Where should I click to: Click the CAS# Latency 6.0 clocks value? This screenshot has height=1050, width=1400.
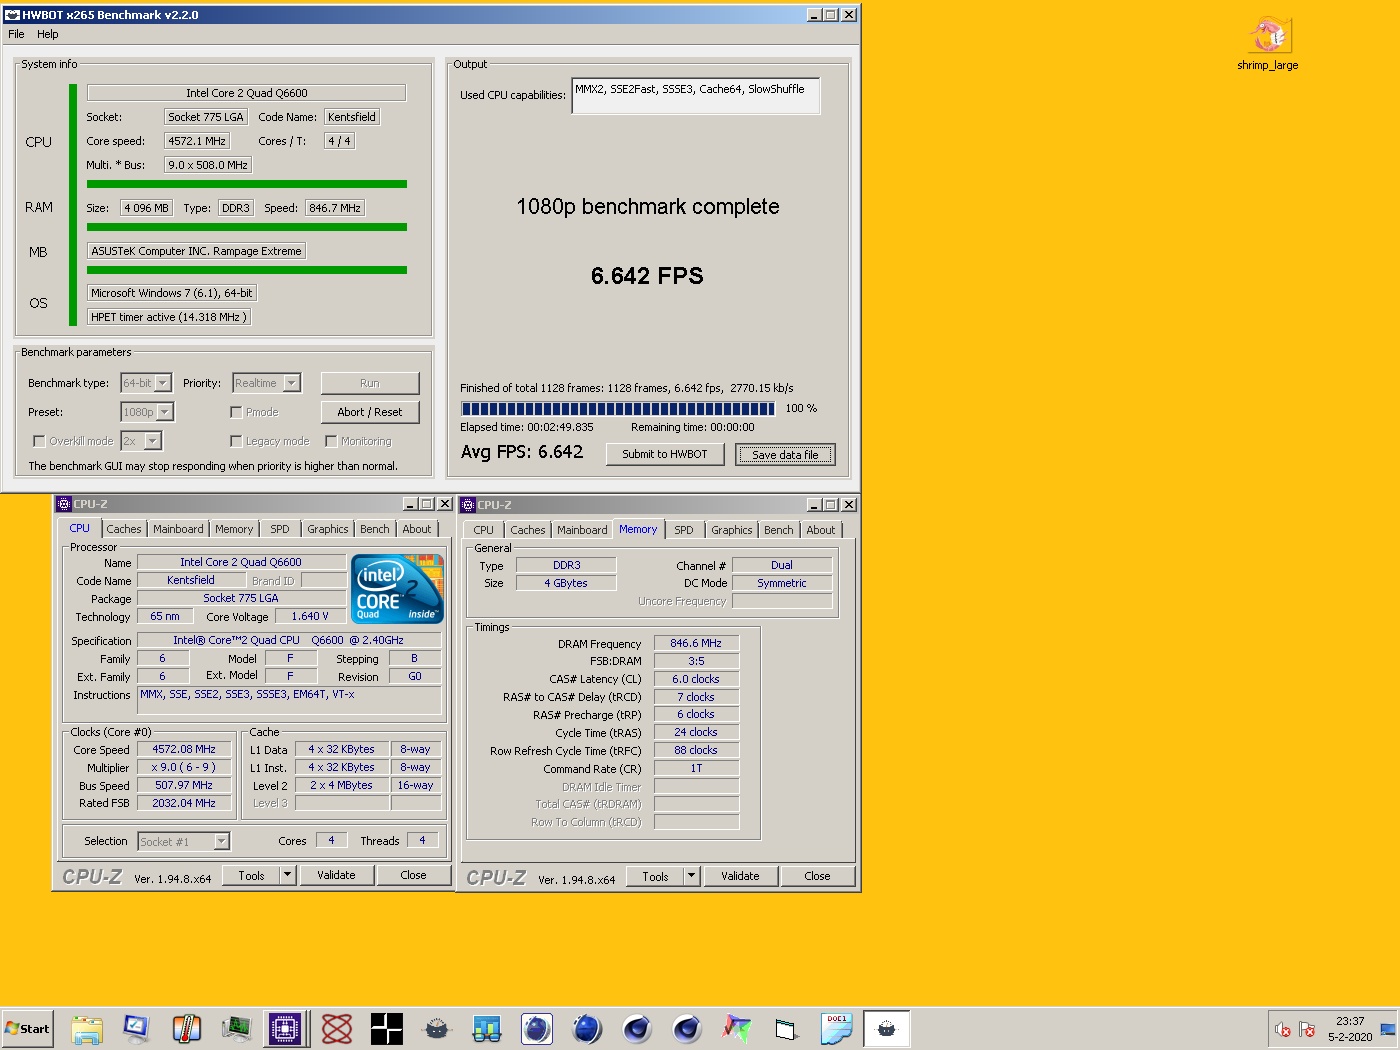point(696,679)
